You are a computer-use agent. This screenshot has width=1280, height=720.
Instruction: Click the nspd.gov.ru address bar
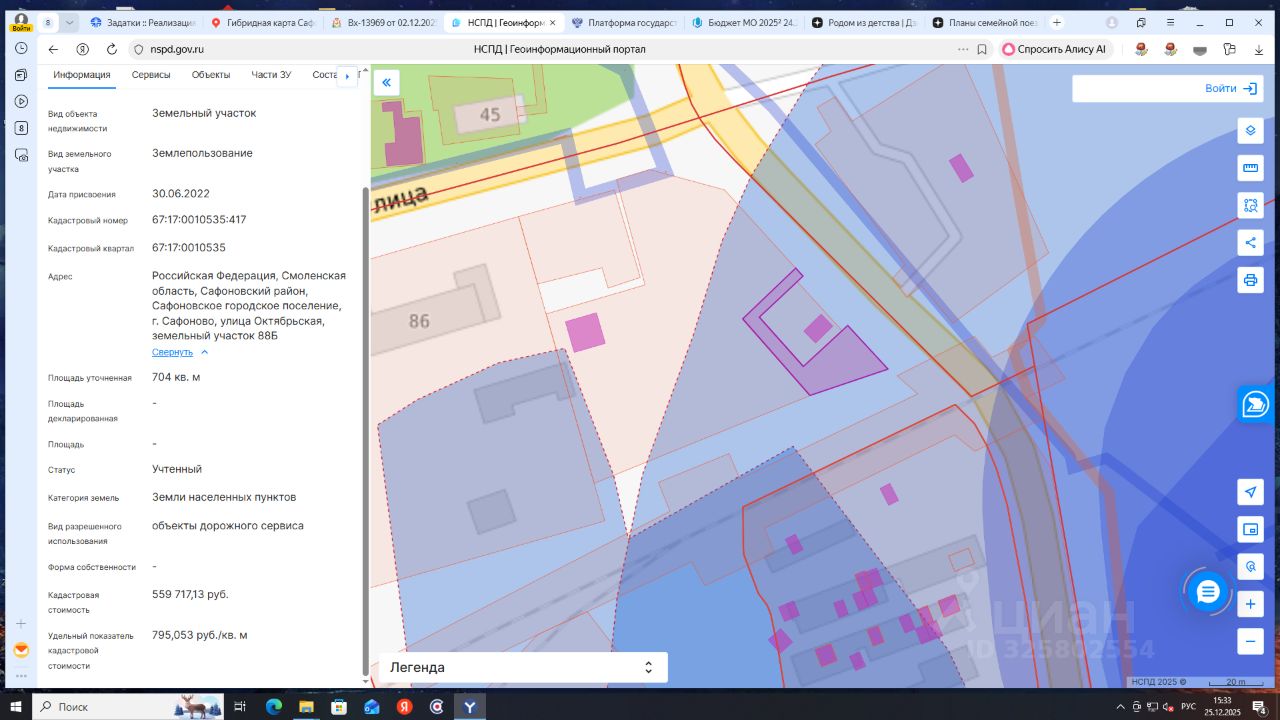tap(178, 49)
